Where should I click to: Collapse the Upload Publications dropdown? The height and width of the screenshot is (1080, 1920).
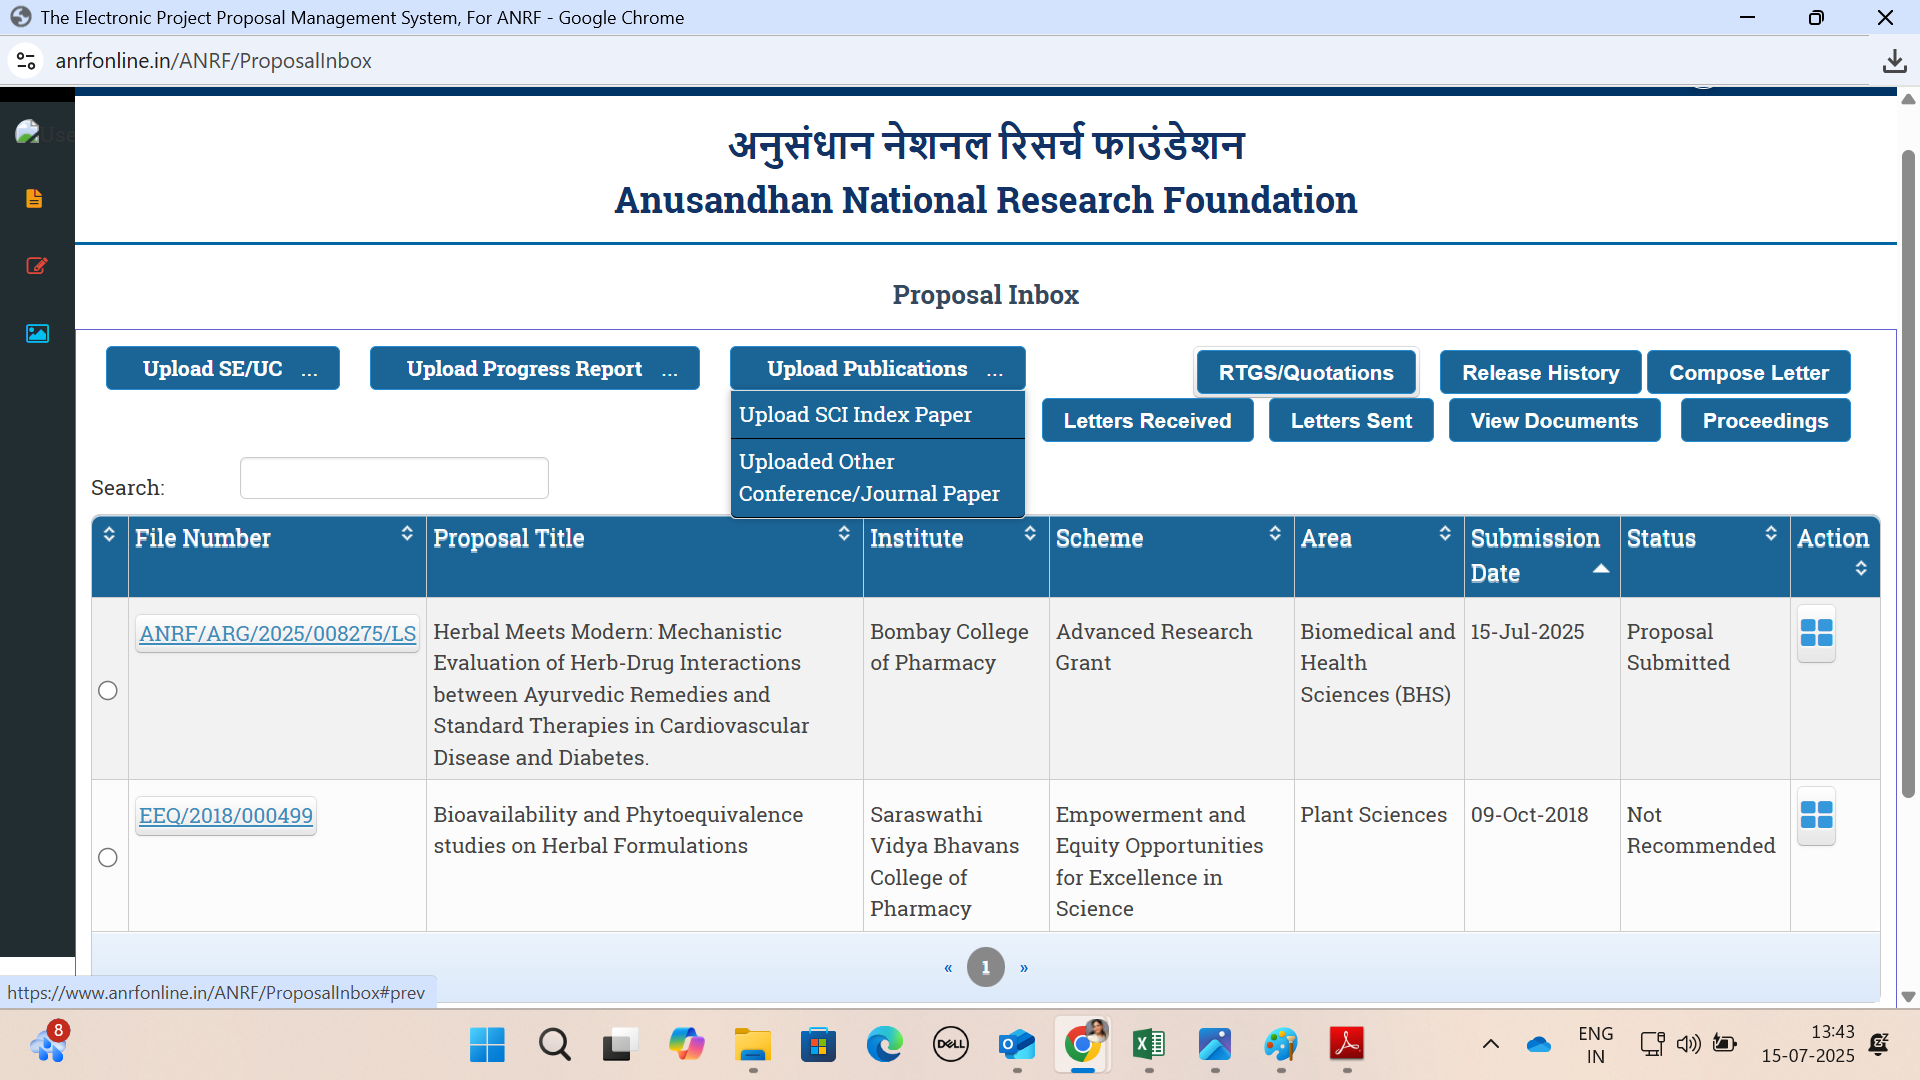pyautogui.click(x=877, y=369)
